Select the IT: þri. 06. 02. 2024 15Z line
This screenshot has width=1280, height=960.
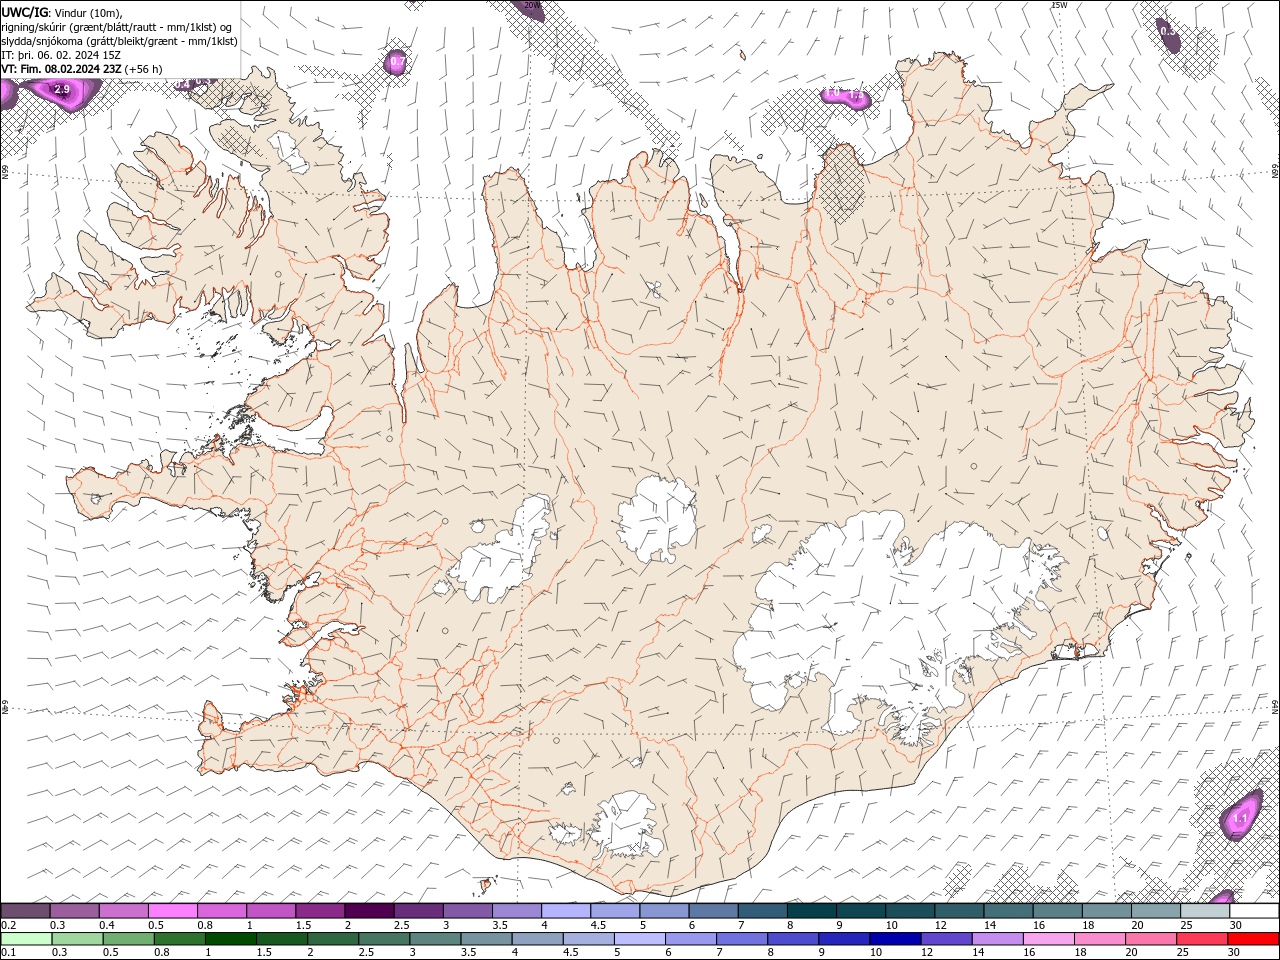62,55
